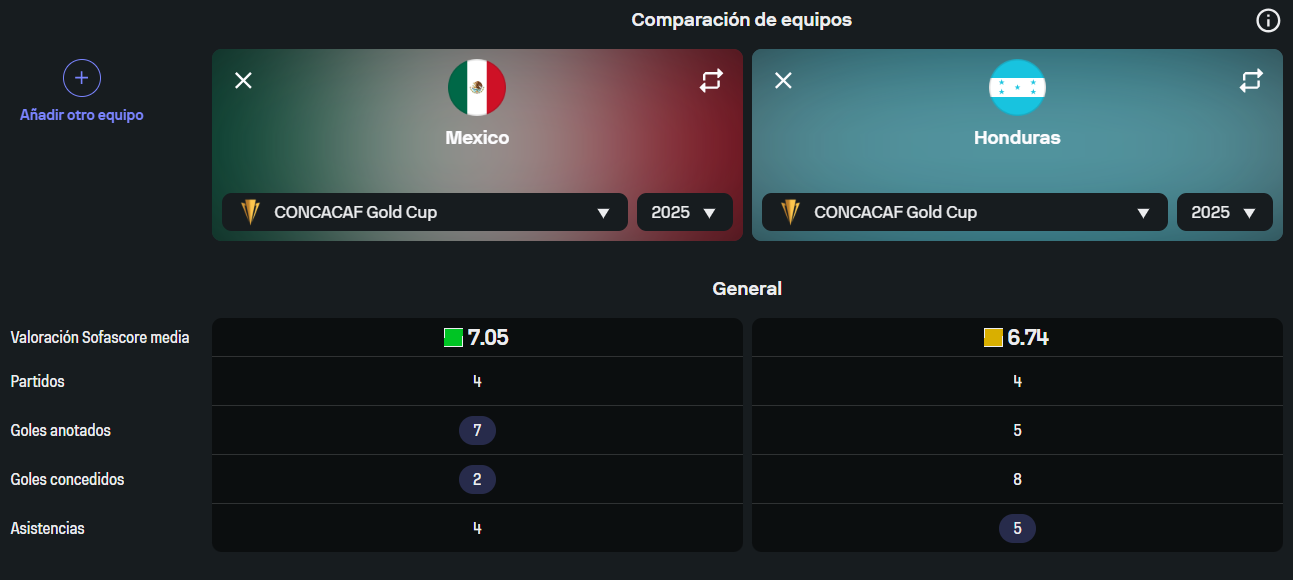Click the Mexico flag icon
1293x580 pixels.
(477, 88)
